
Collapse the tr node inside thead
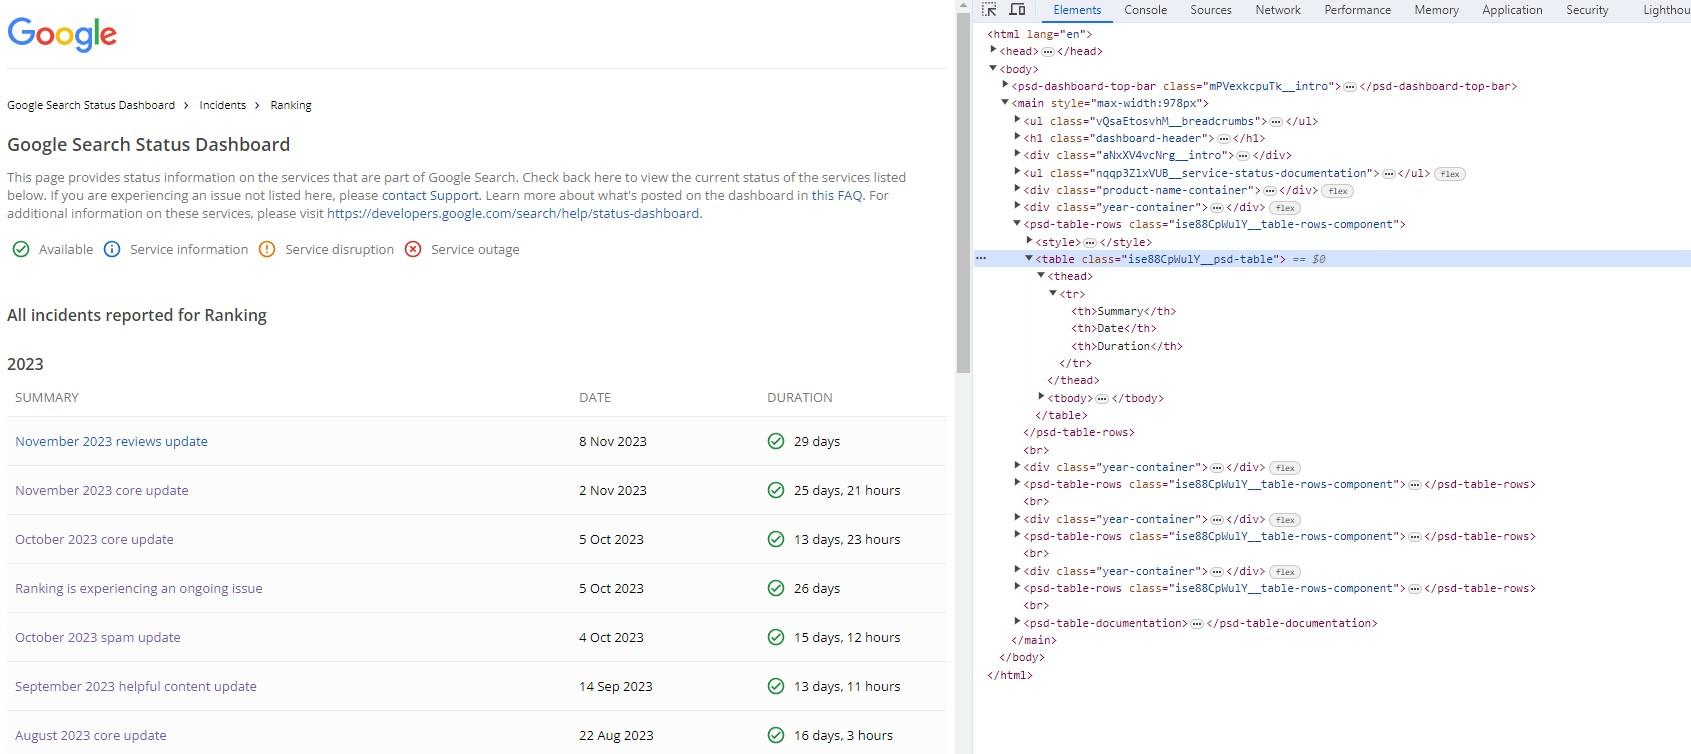click(1053, 294)
